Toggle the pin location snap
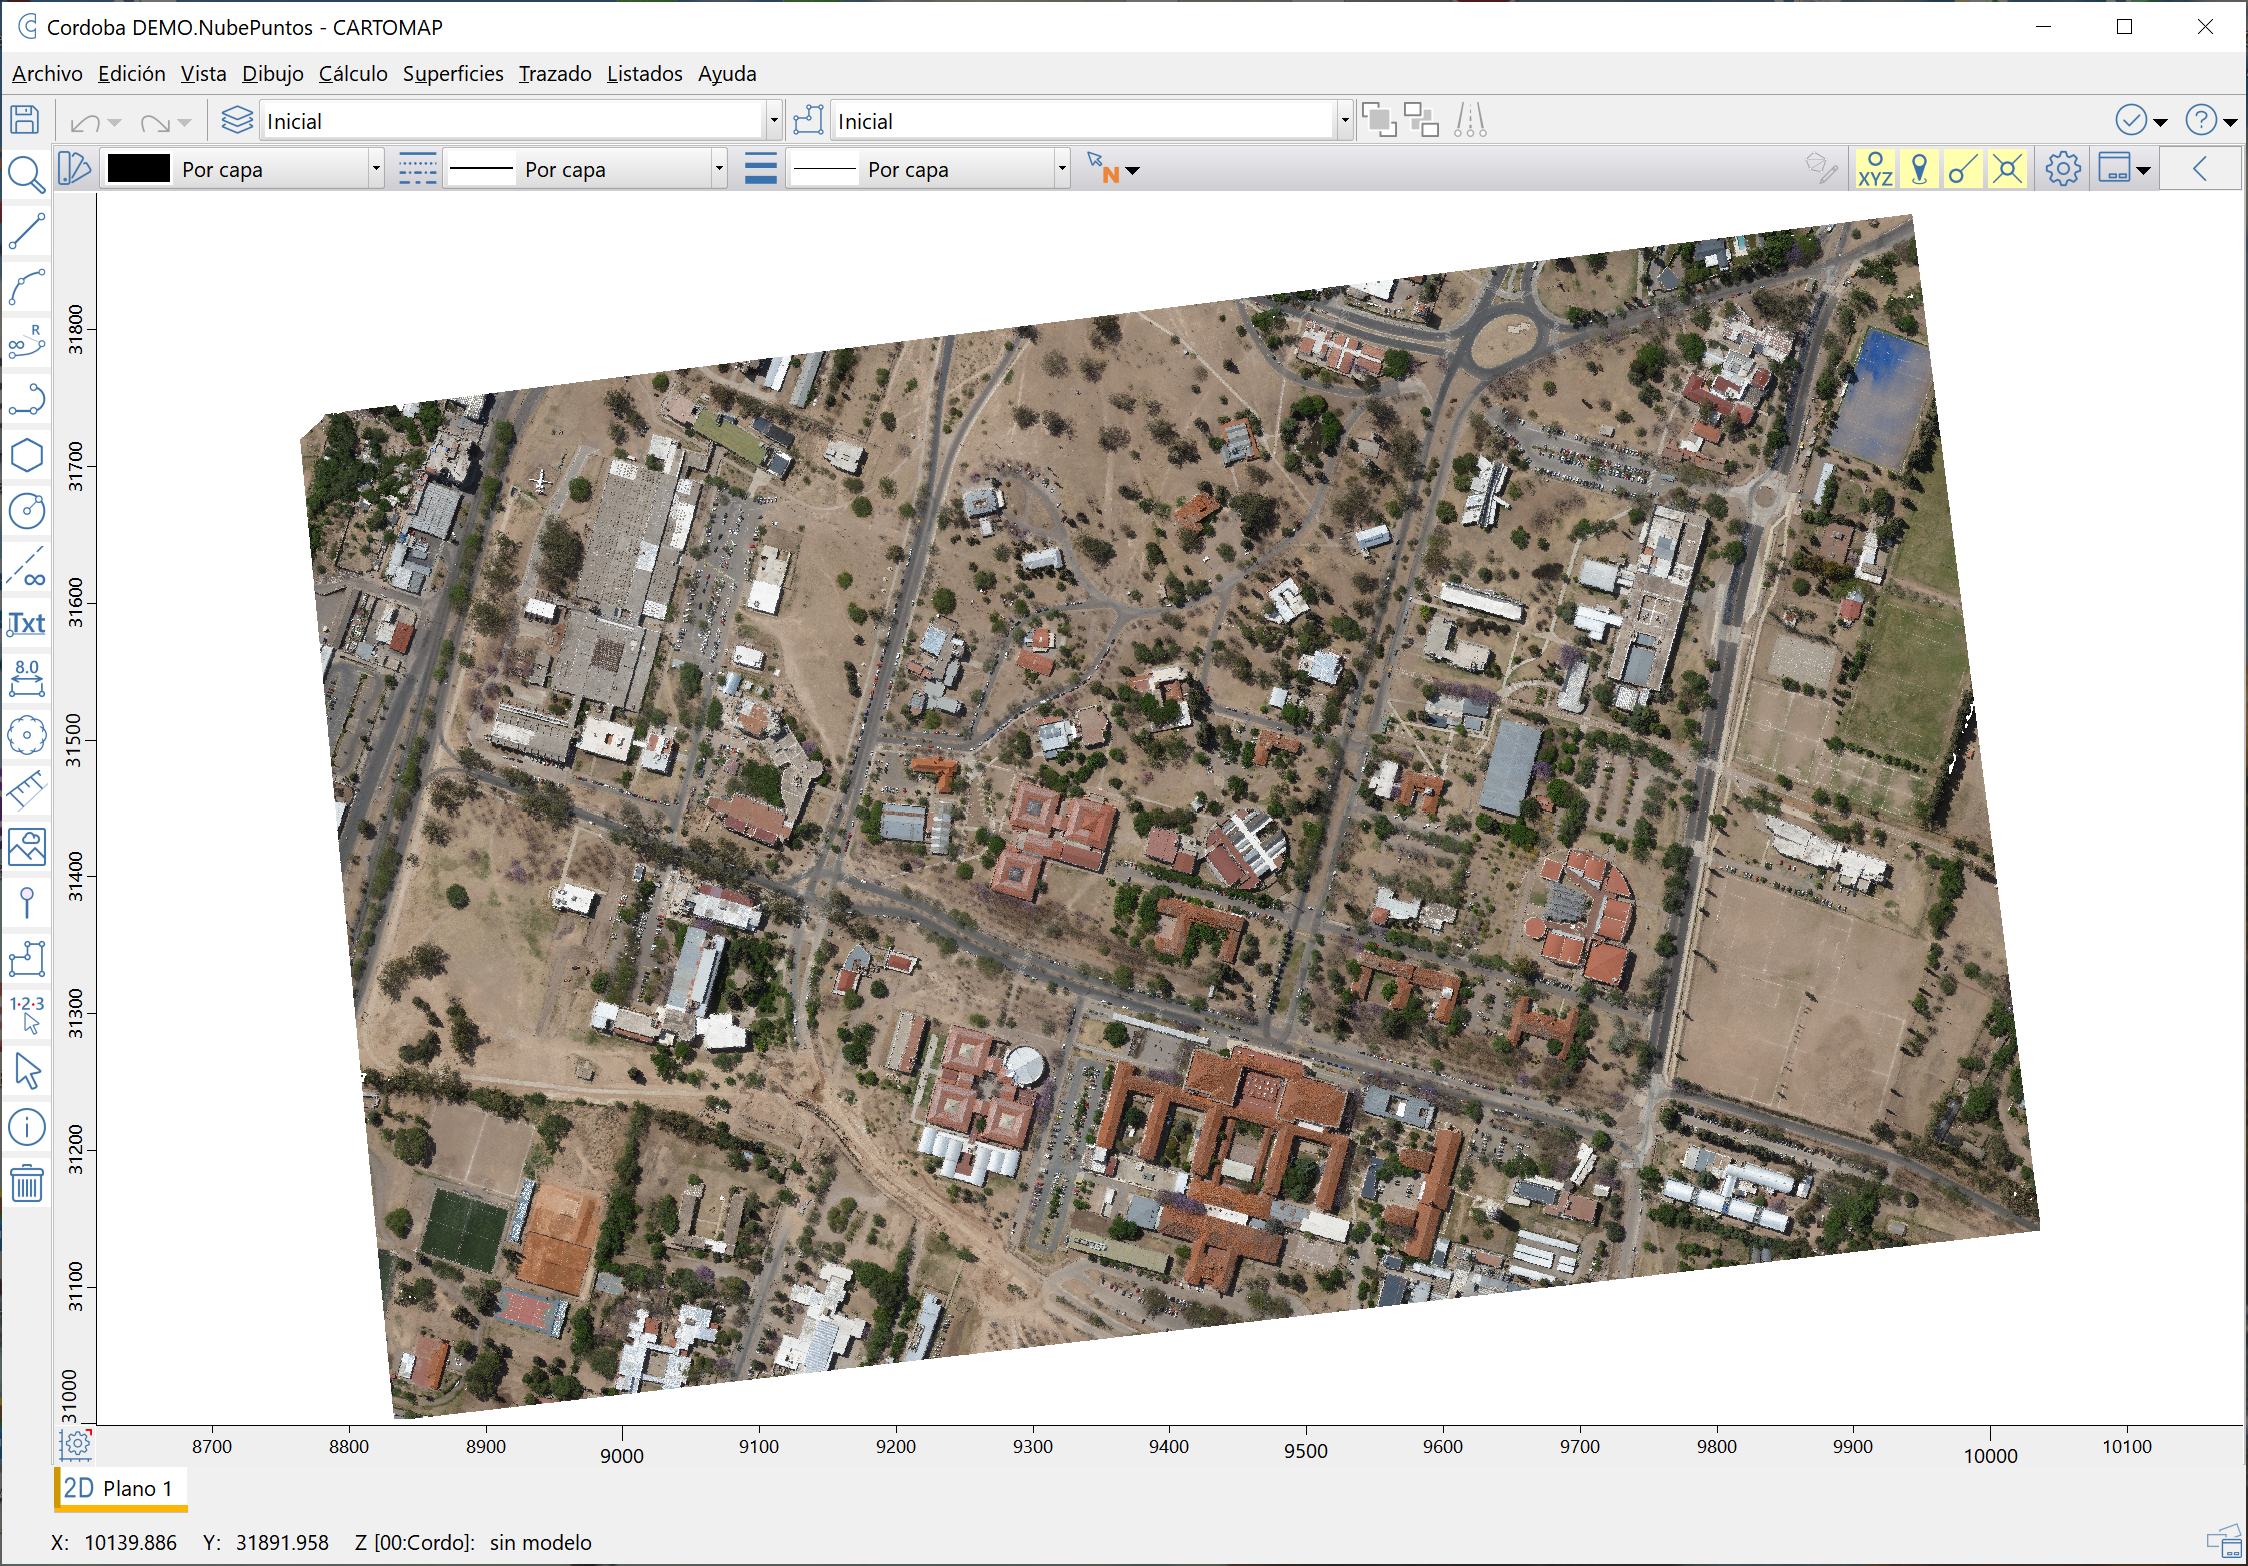This screenshot has height=1566, width=2248. [1919, 169]
